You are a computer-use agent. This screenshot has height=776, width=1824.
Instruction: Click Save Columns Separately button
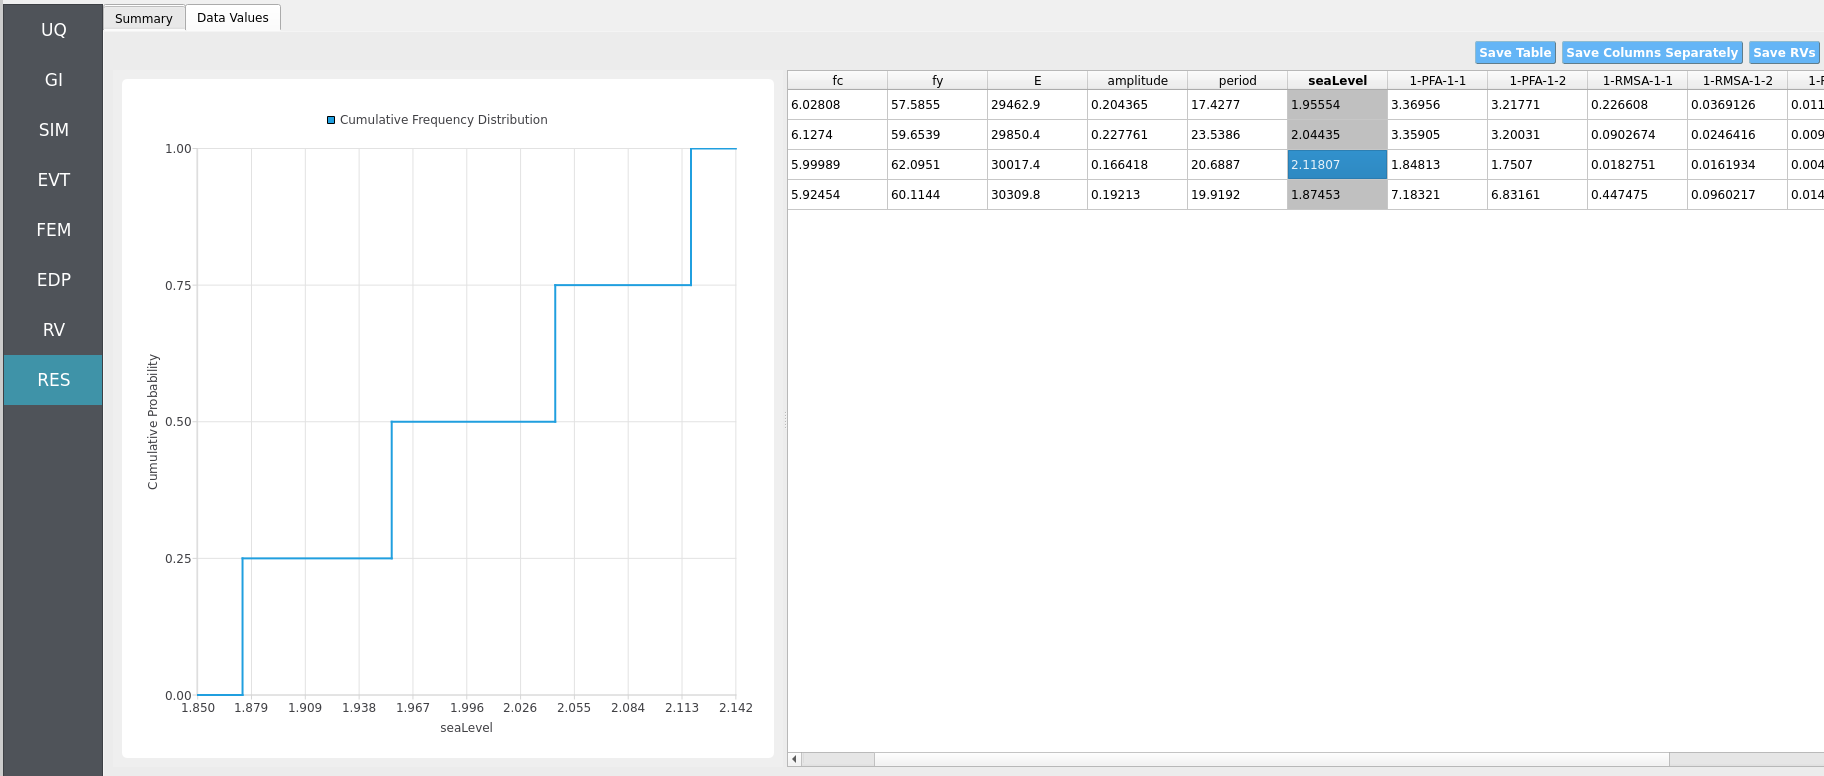tap(1652, 53)
